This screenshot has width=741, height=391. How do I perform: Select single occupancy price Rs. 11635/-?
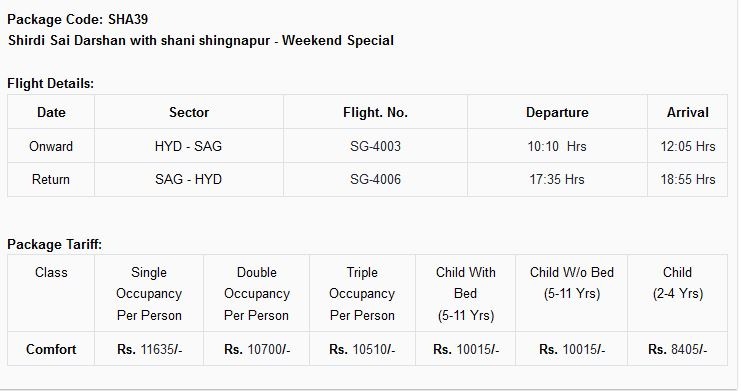pos(149,349)
